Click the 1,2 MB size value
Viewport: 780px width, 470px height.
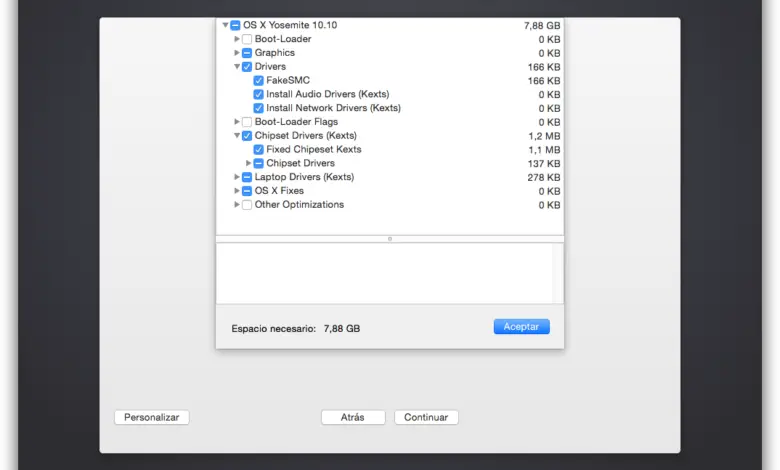coord(544,136)
